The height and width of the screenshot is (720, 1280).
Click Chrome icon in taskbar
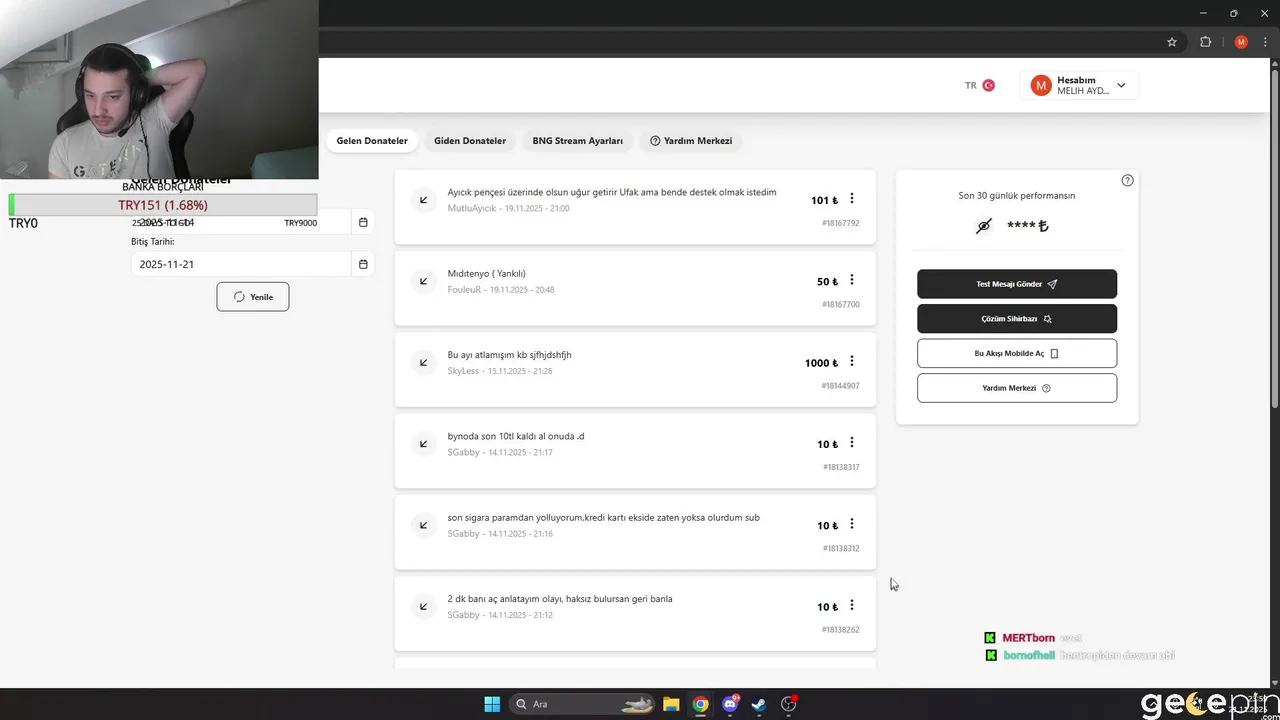701,704
